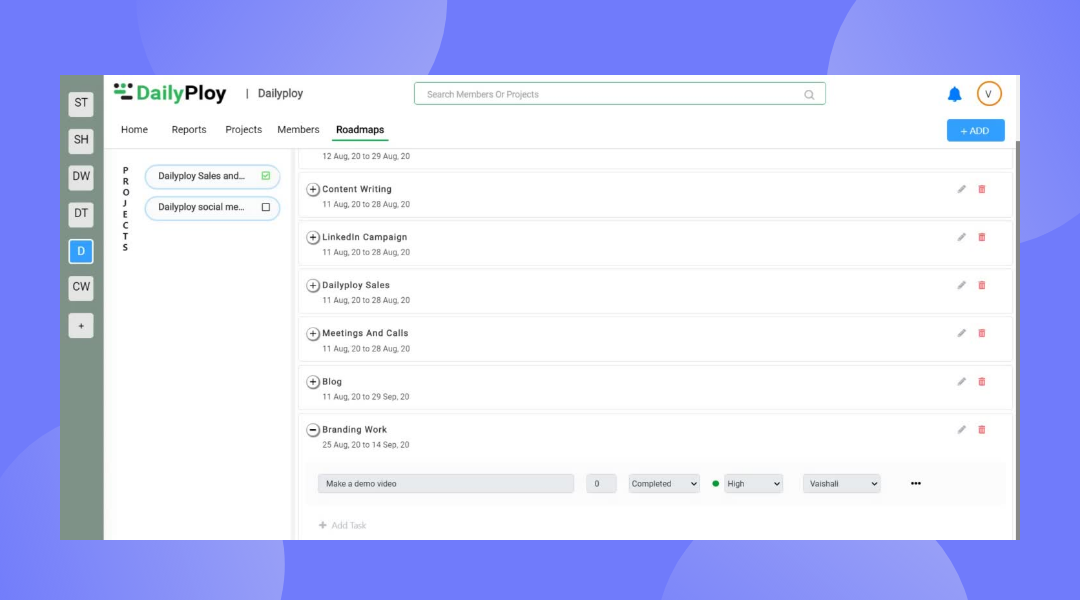Delete the LinkedIn Campaign roadmap
This screenshot has height=600, width=1080.
982,238
